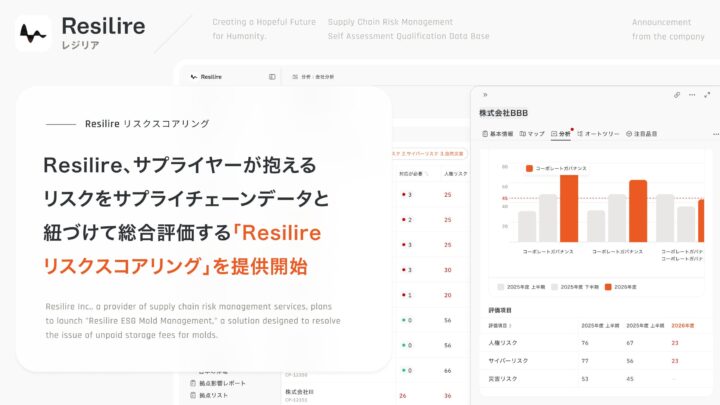Screen dimensions: 720x405
Task: Click the 人権リスク column header in the list
Action: [456, 174]
